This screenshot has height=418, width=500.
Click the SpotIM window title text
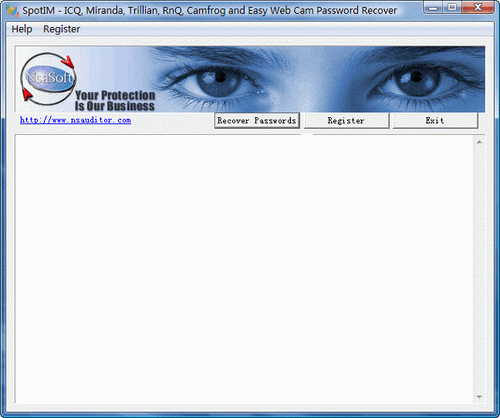(x=210, y=11)
